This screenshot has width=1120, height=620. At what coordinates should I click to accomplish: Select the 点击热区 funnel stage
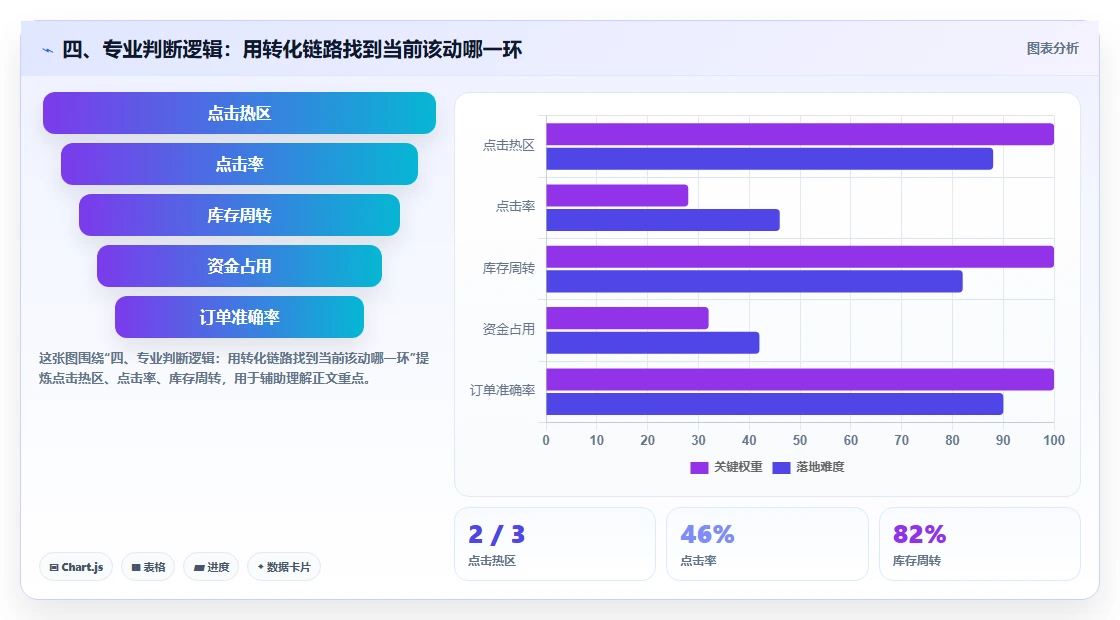click(x=239, y=113)
